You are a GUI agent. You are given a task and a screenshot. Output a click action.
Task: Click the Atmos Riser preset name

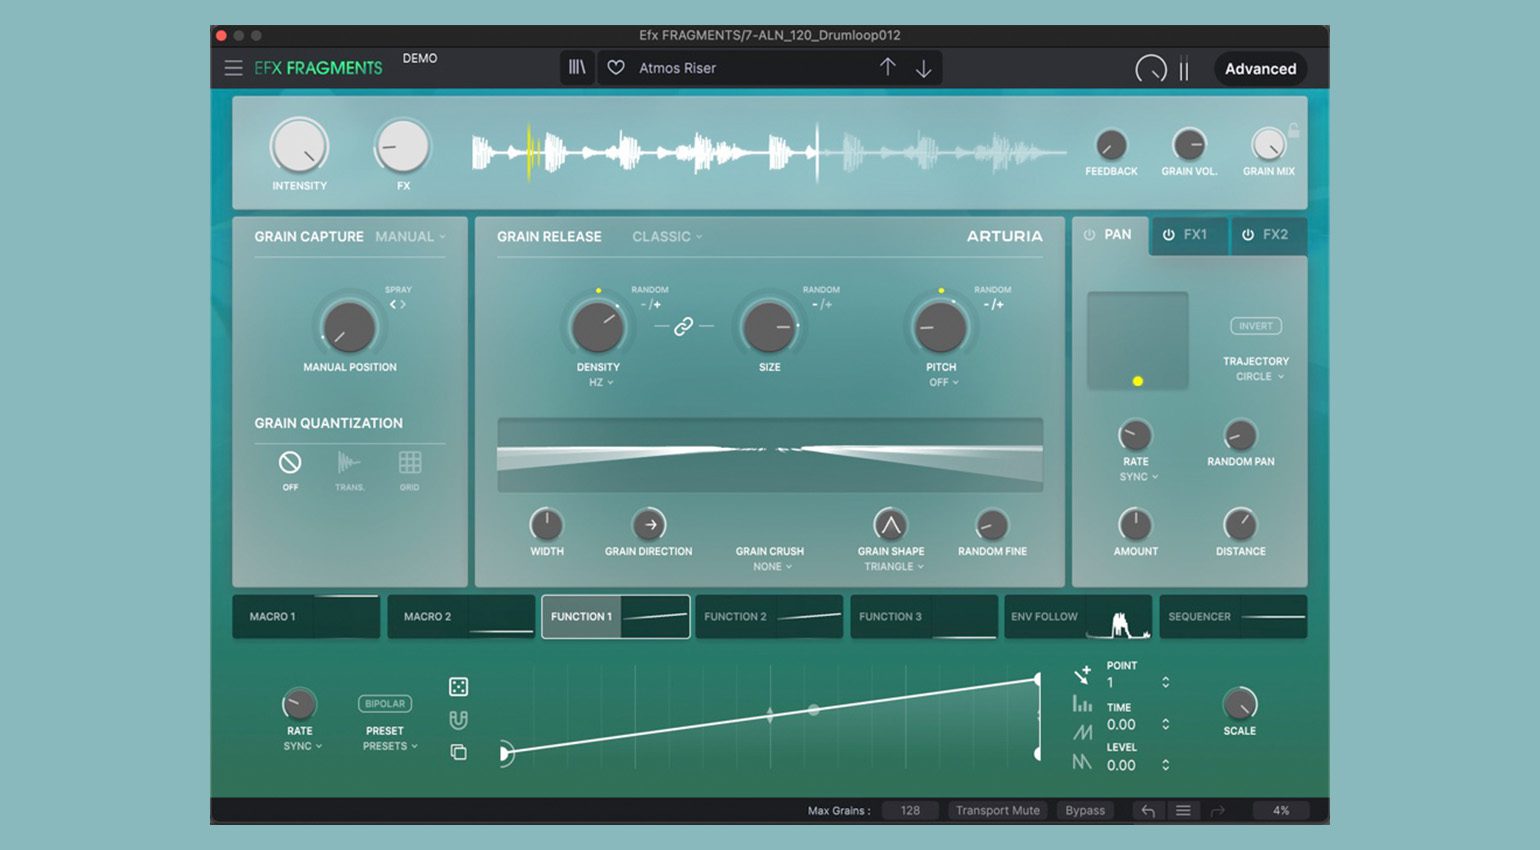677,68
